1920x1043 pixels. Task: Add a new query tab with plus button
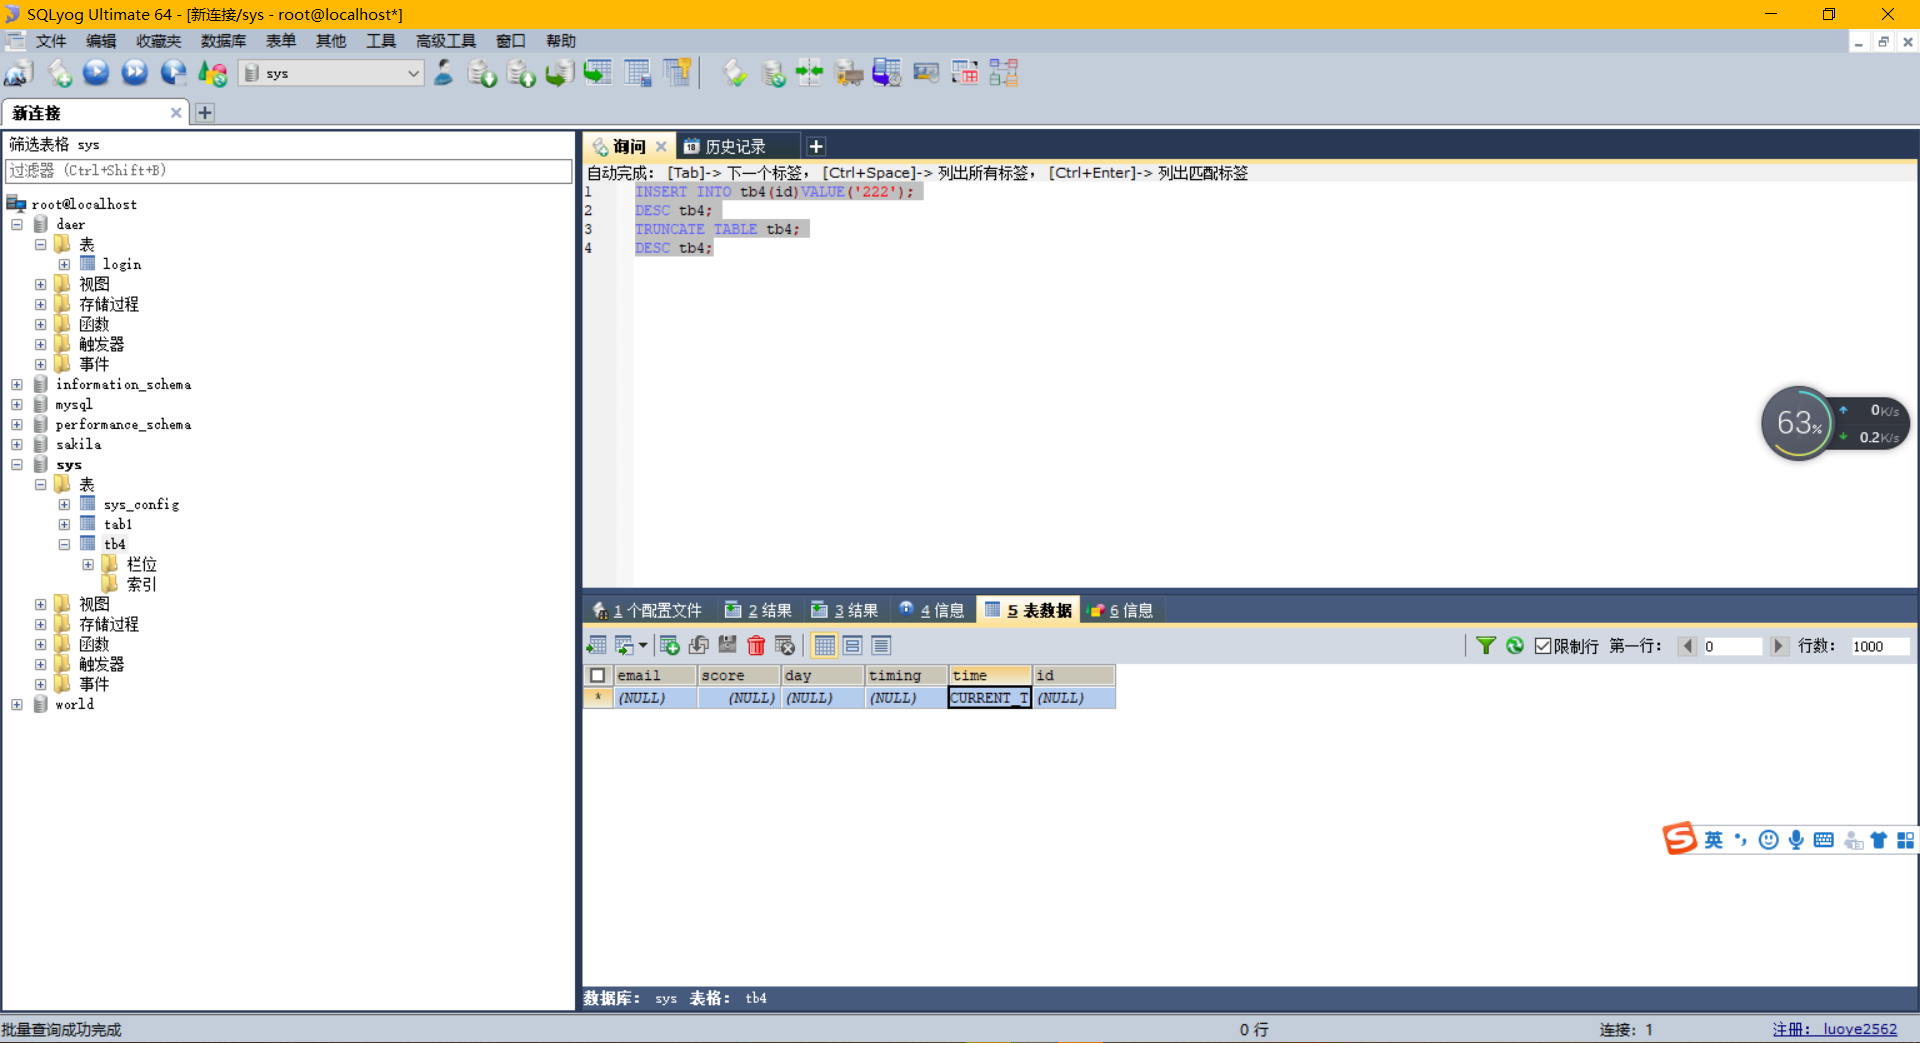816,147
